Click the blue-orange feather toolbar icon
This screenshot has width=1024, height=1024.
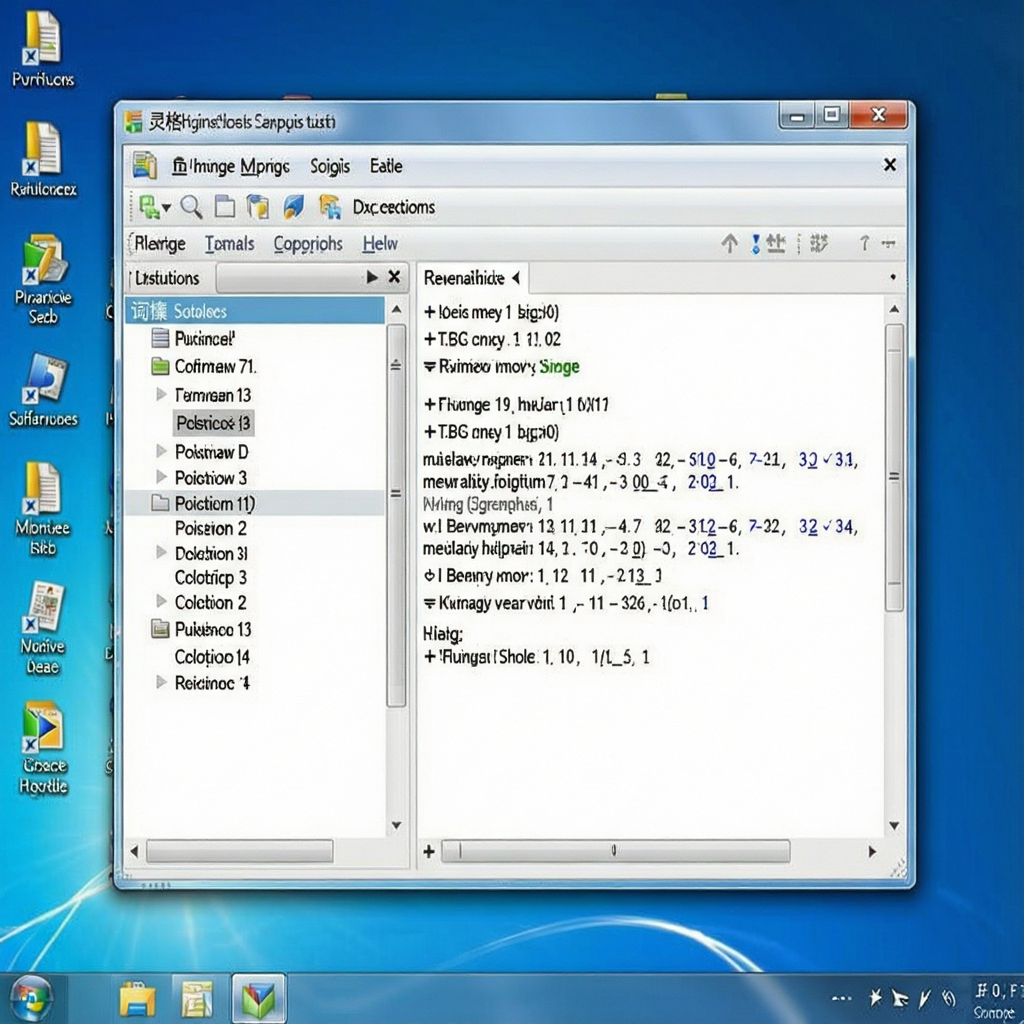pyautogui.click(x=293, y=206)
